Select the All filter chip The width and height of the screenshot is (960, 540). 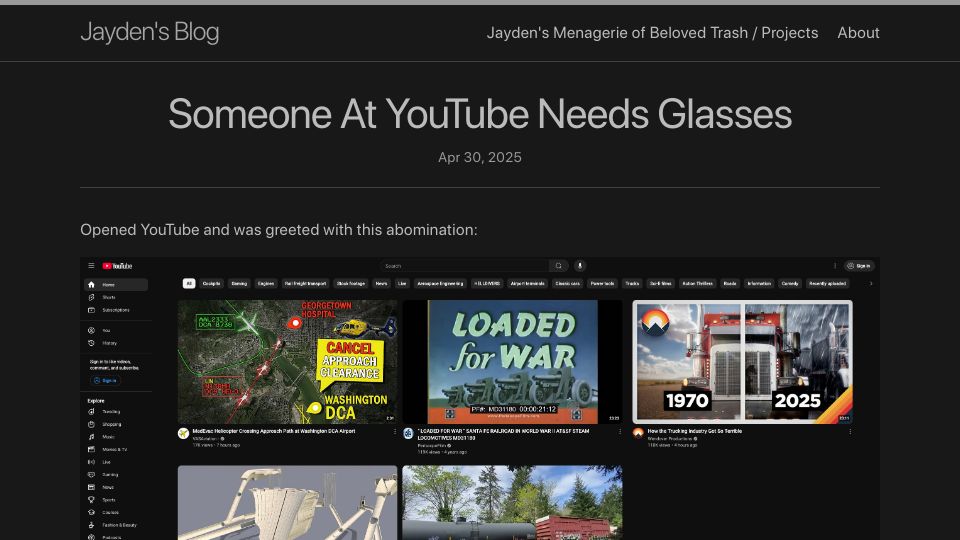pos(189,283)
